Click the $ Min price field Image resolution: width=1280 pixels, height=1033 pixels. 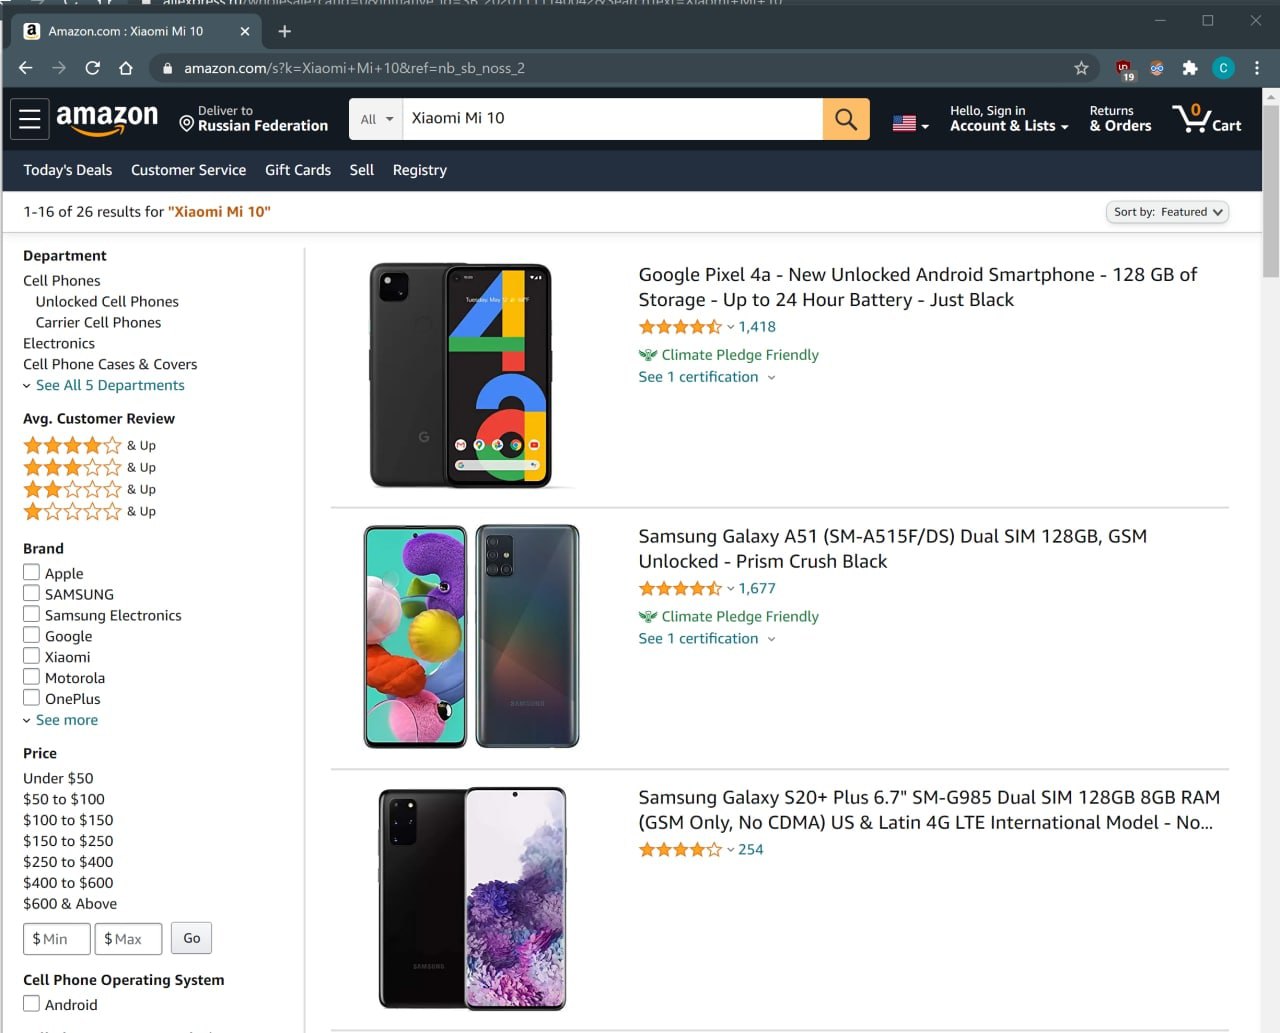tap(57, 939)
